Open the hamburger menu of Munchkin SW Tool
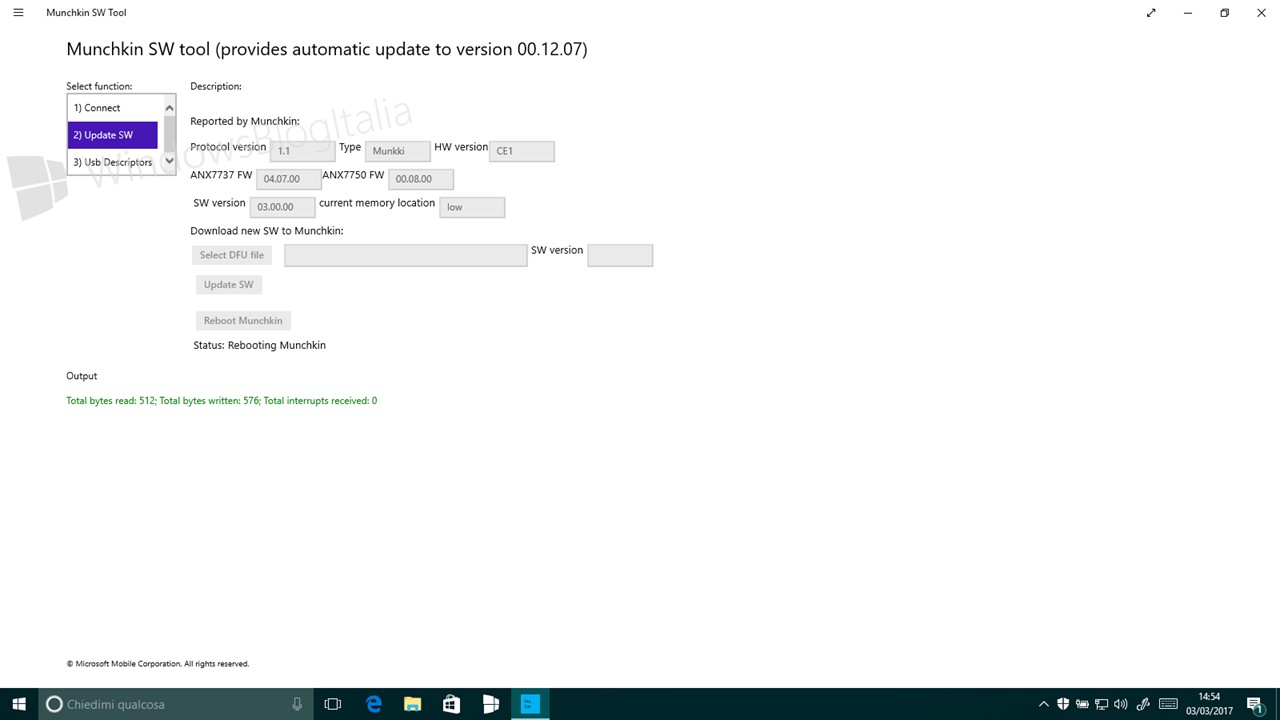 [18, 13]
